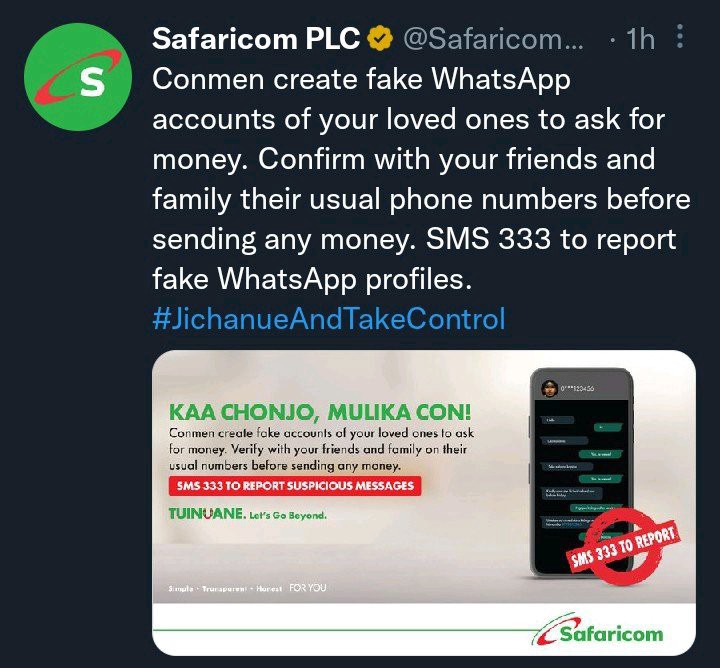Click the 1h tweet timestamp
Screen dimensions: 720x668
tap(640, 39)
